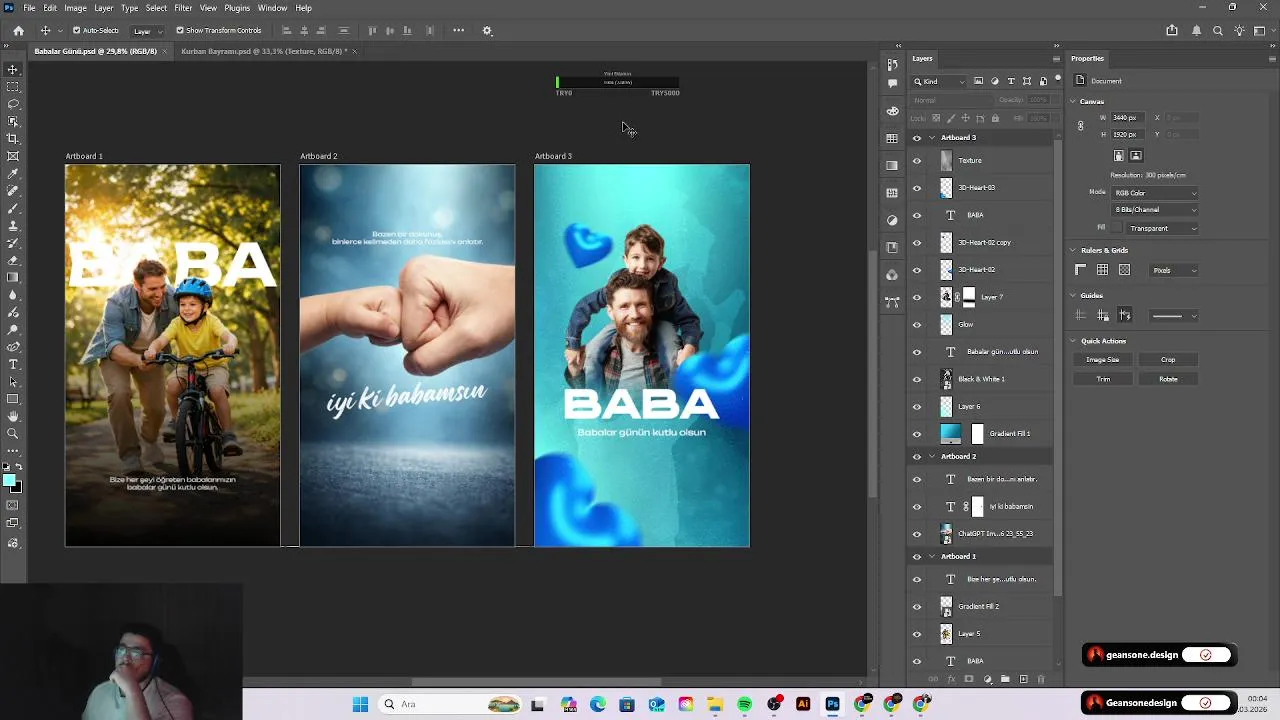Select the Zoom tool
This screenshot has width=1280, height=720.
pyautogui.click(x=13, y=433)
